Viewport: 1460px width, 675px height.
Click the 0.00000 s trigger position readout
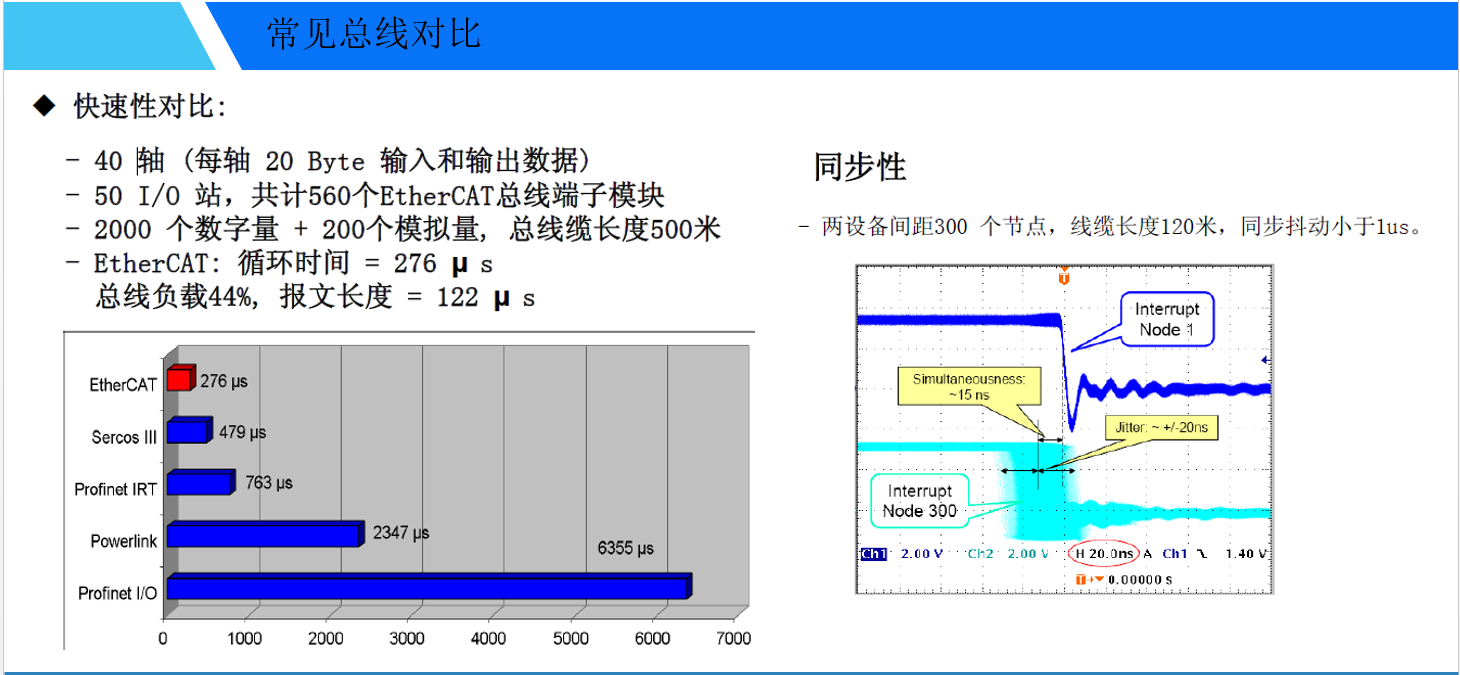pos(1139,579)
